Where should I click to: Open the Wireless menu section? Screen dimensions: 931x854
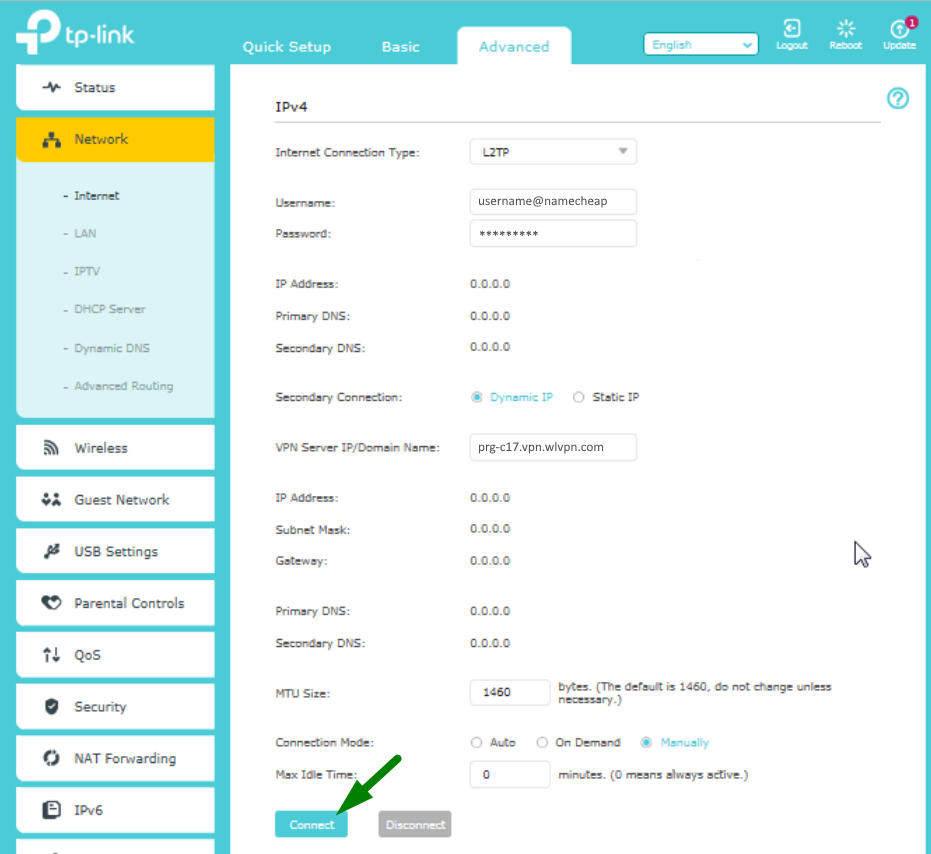click(x=115, y=448)
